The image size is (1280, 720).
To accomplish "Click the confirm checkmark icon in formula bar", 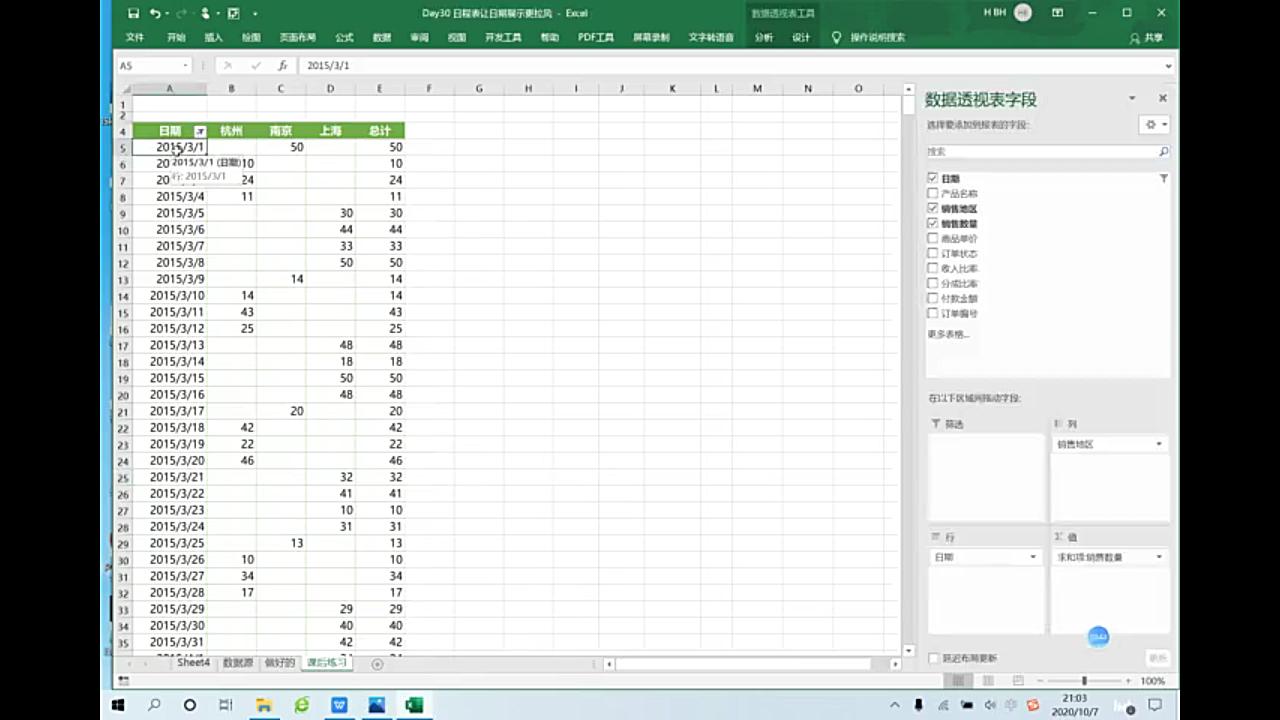I will (256, 65).
